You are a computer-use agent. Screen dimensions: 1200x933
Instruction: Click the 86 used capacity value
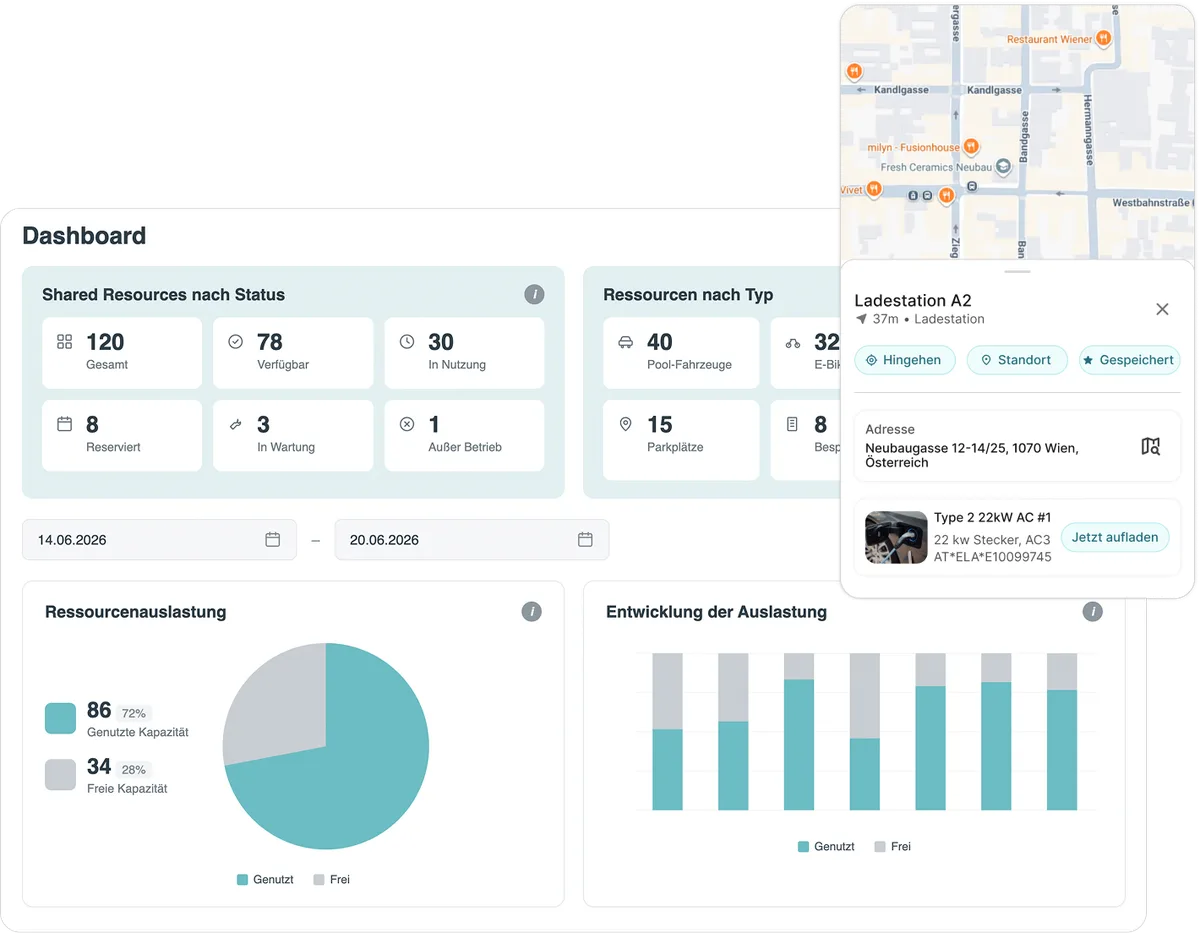point(99,710)
